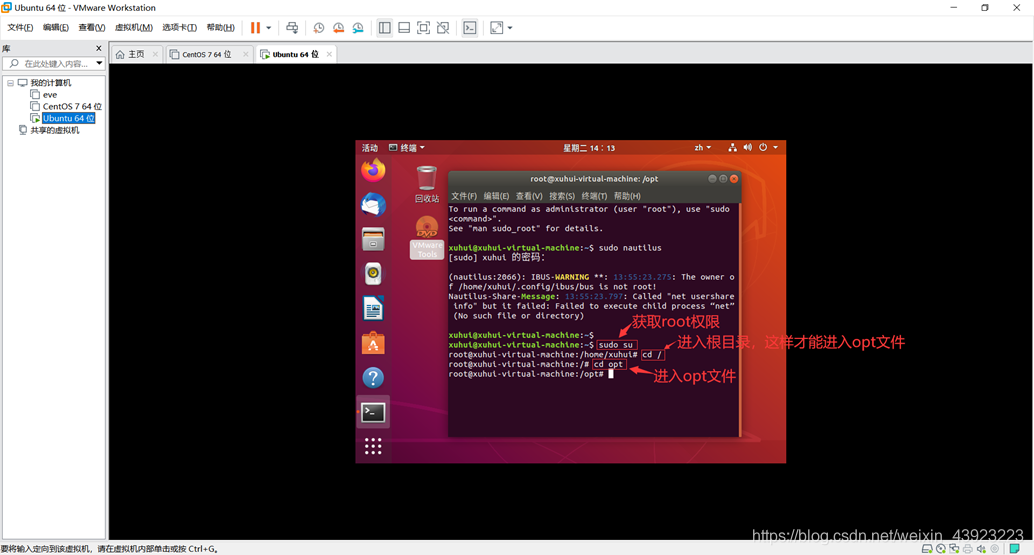Send Ctrl+Alt+Del to the virtual machine
Viewport: 1034px width, 555px height.
(292, 28)
